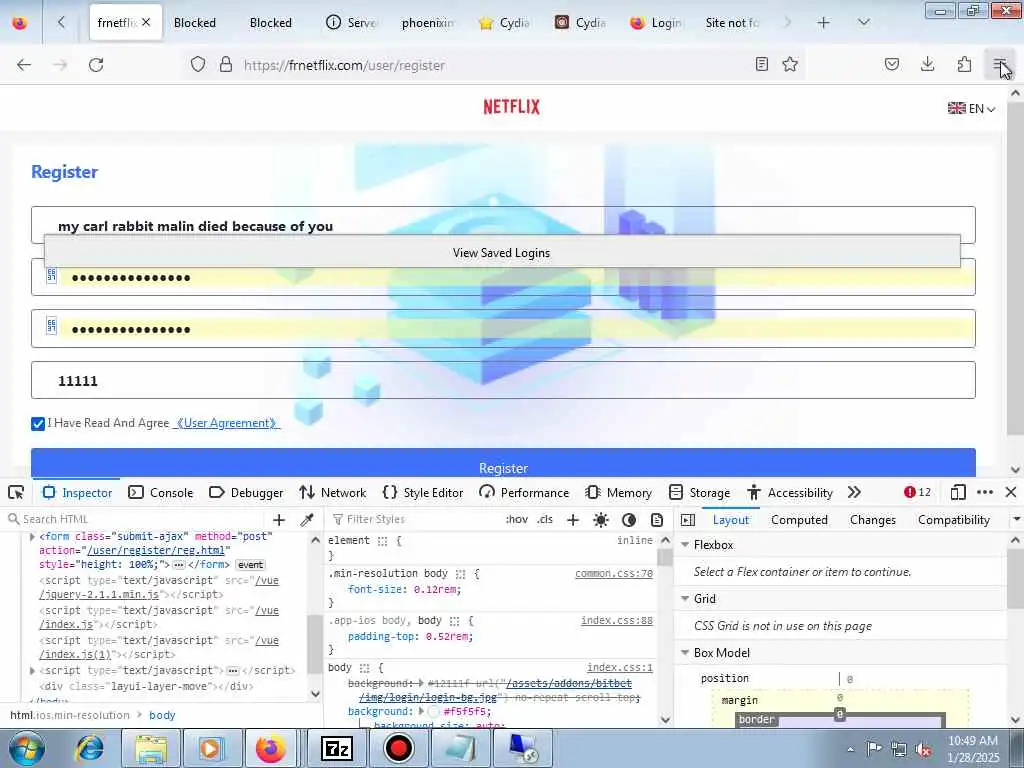Open devtools three-dot customize menu
The width and height of the screenshot is (1024, 768).
(x=985, y=492)
